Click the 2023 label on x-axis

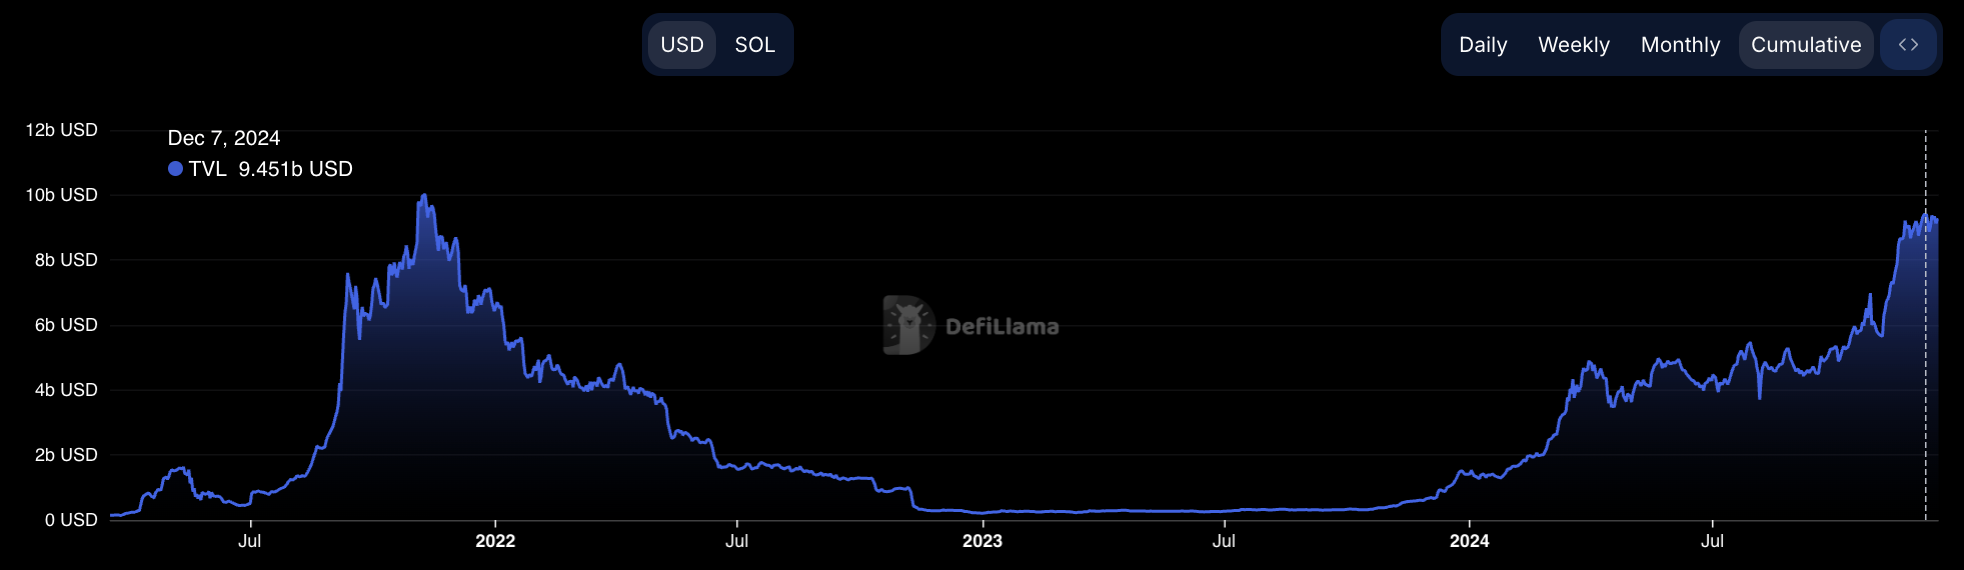[982, 541]
